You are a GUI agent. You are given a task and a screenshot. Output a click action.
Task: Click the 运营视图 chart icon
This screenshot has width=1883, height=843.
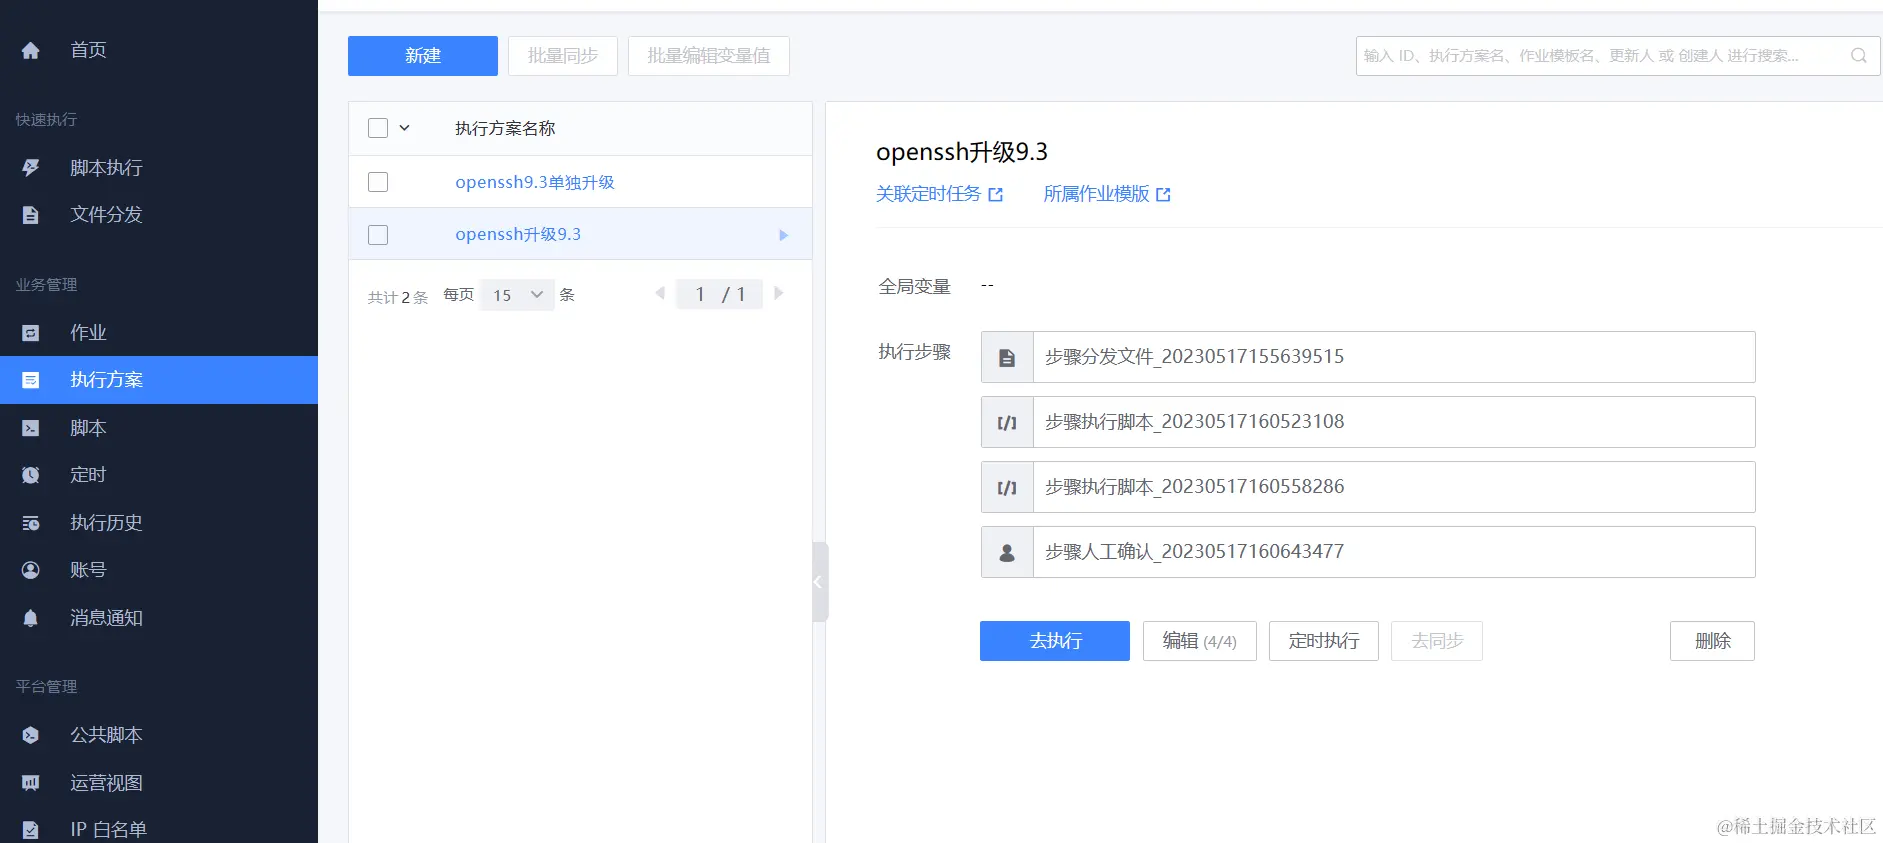pyautogui.click(x=31, y=783)
